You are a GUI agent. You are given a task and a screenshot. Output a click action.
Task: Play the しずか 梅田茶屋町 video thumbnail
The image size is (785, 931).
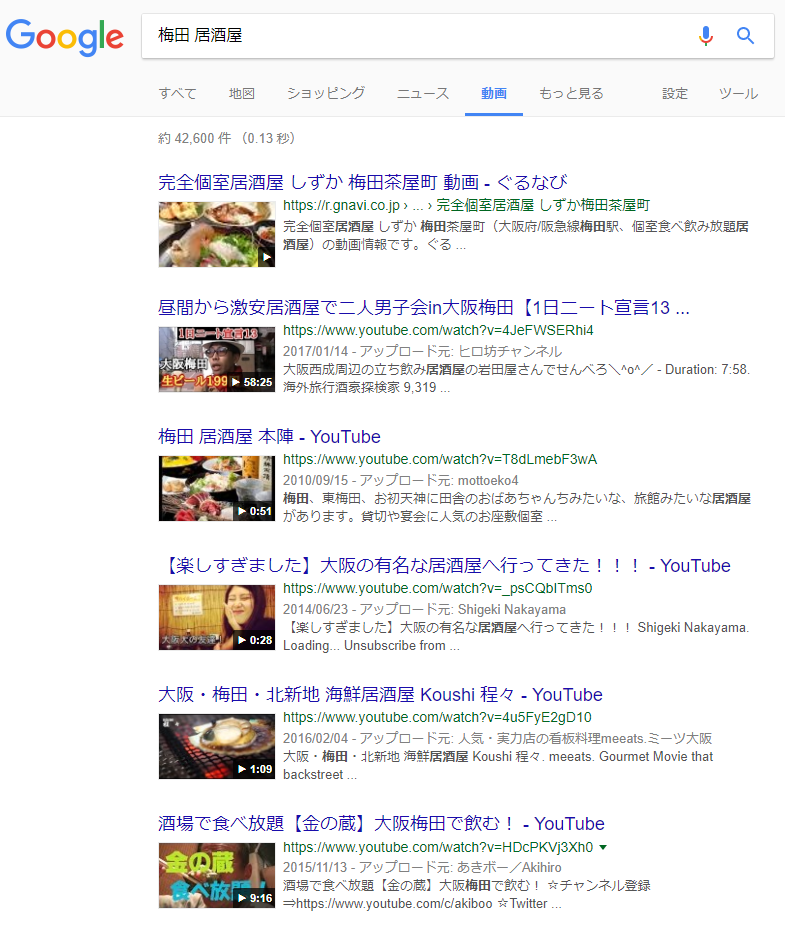pos(217,234)
